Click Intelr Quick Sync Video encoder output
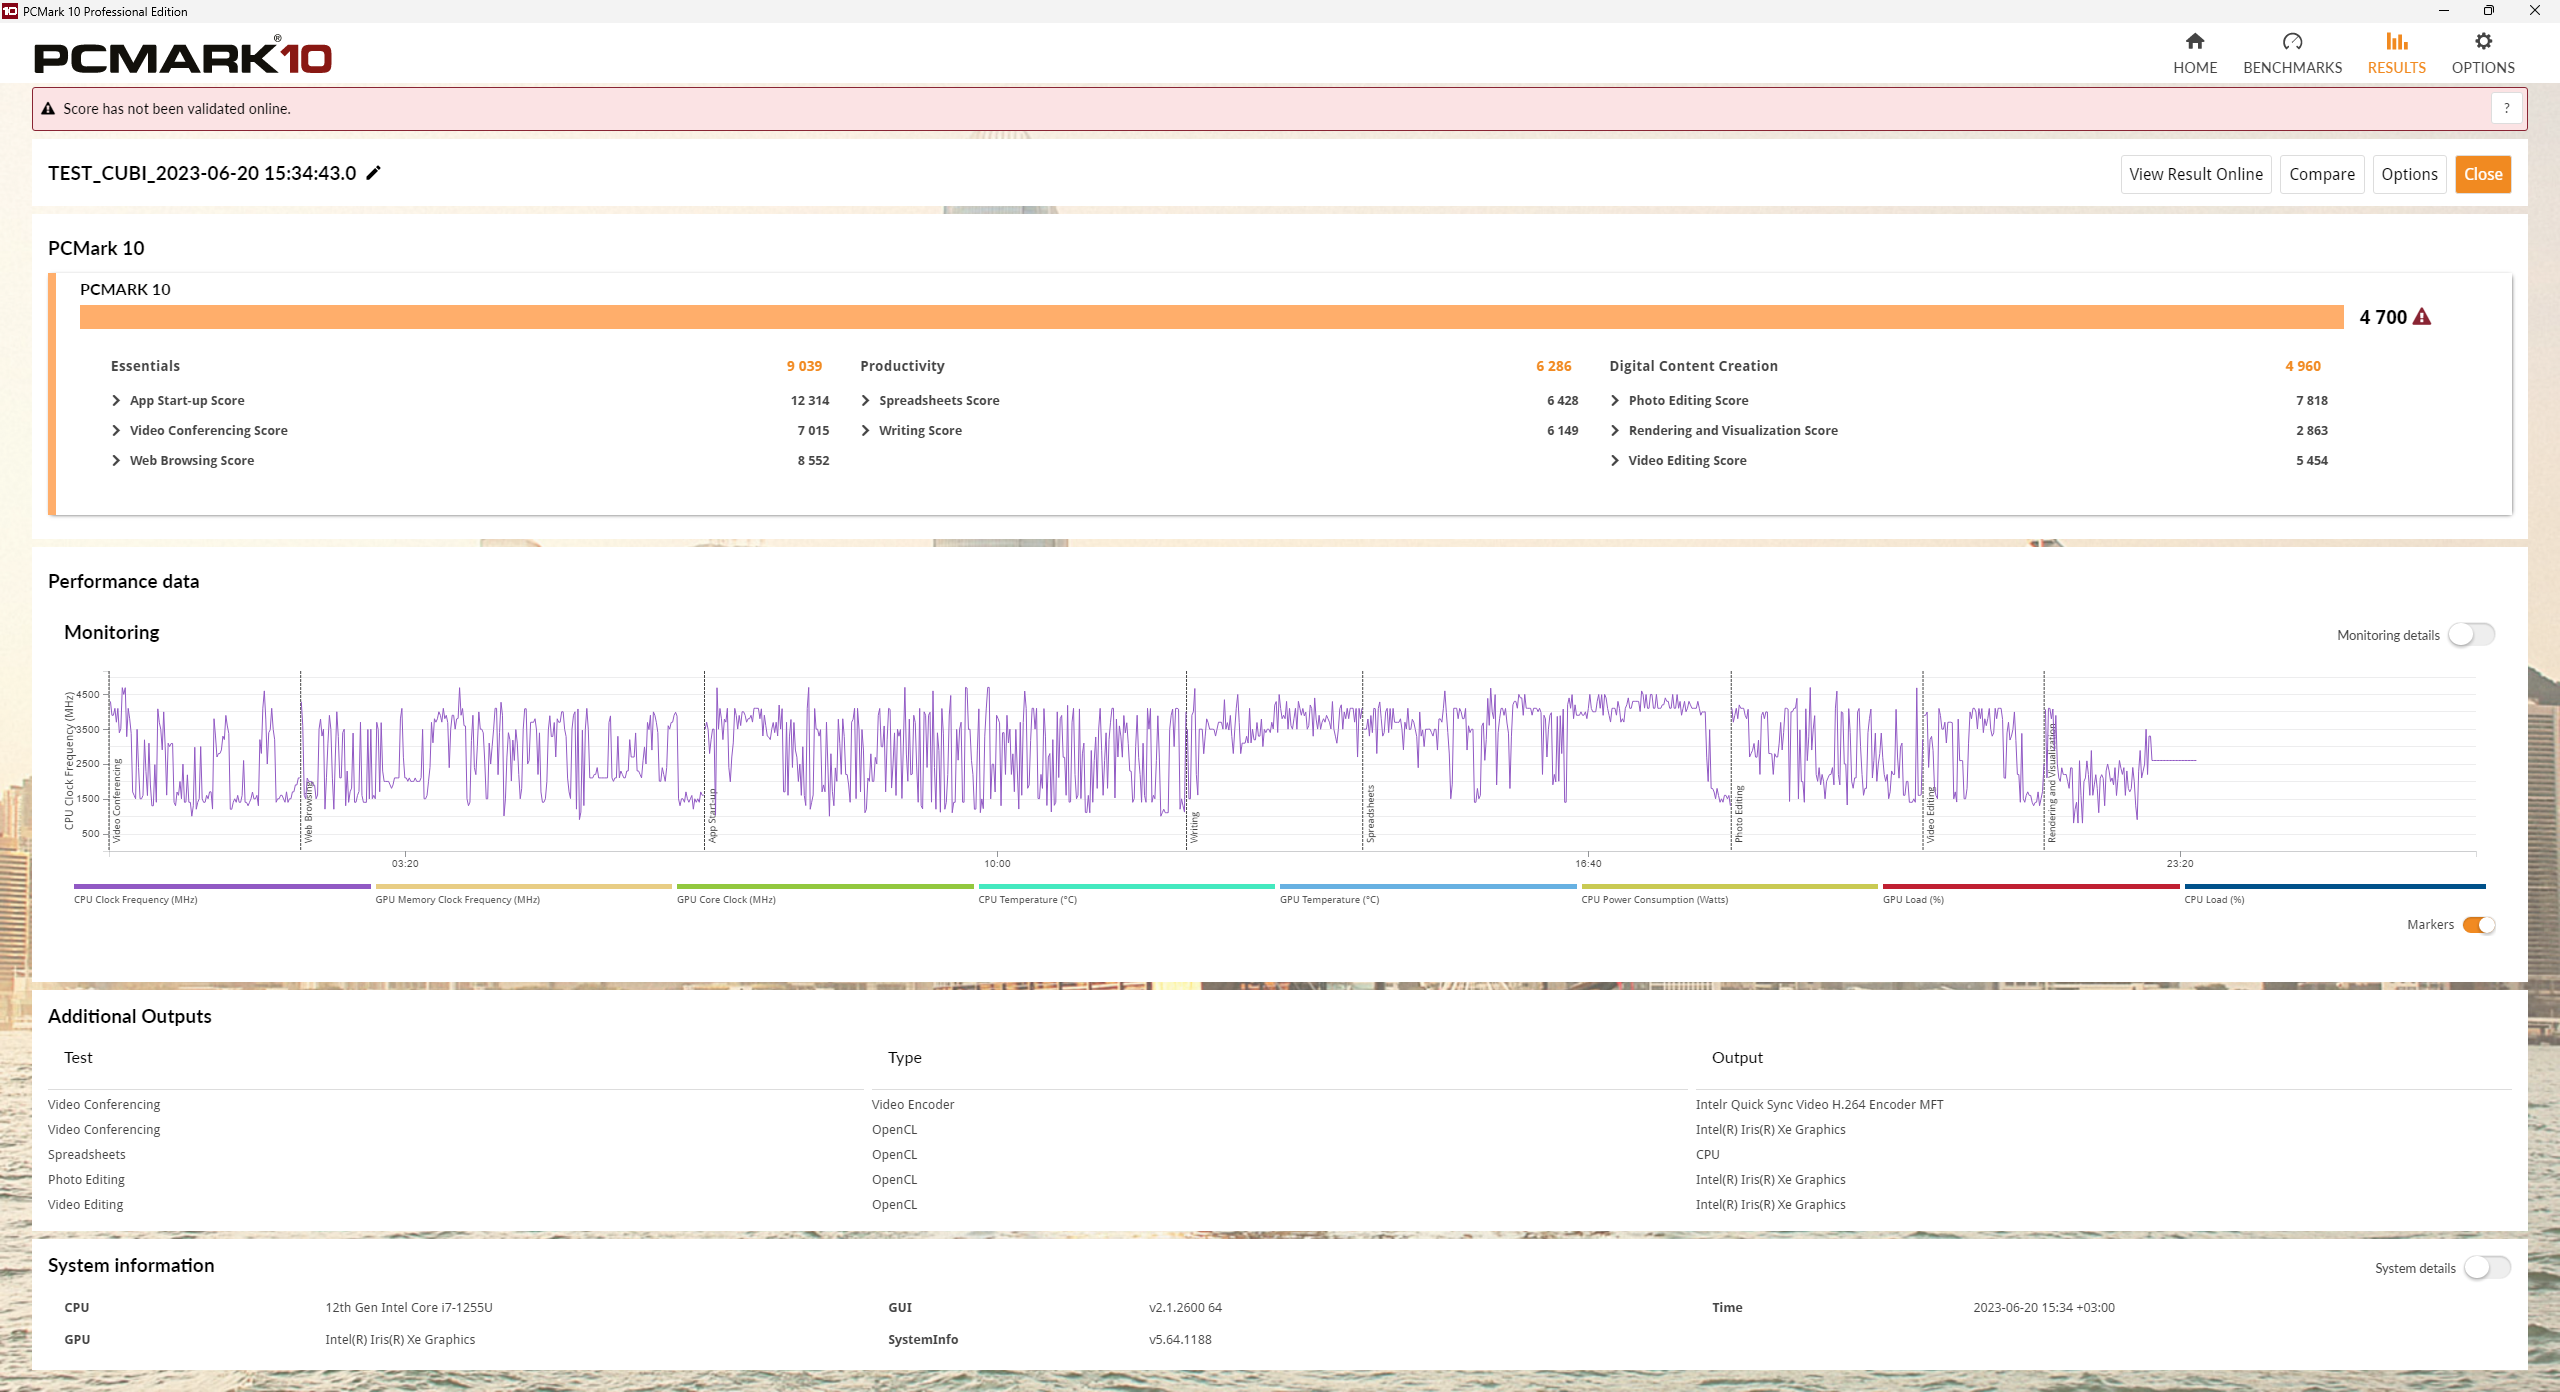This screenshot has height=1392, width=2560. (1820, 1104)
